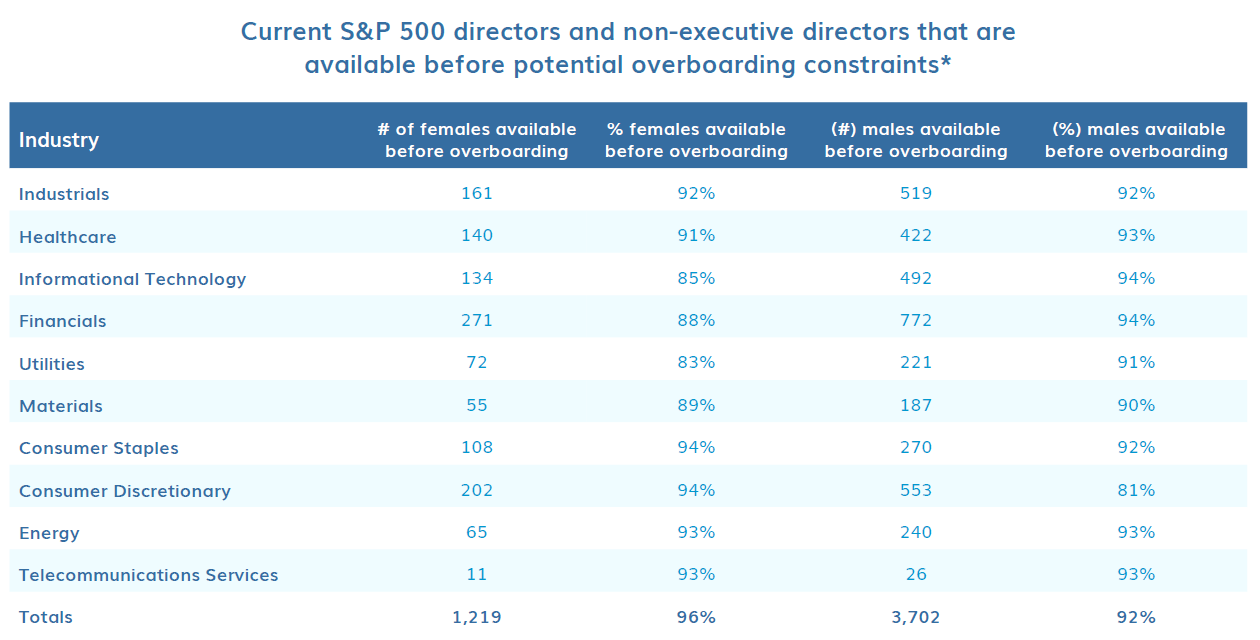1260x640 pixels.
Task: Select the Industrials row label
Action: tap(64, 194)
